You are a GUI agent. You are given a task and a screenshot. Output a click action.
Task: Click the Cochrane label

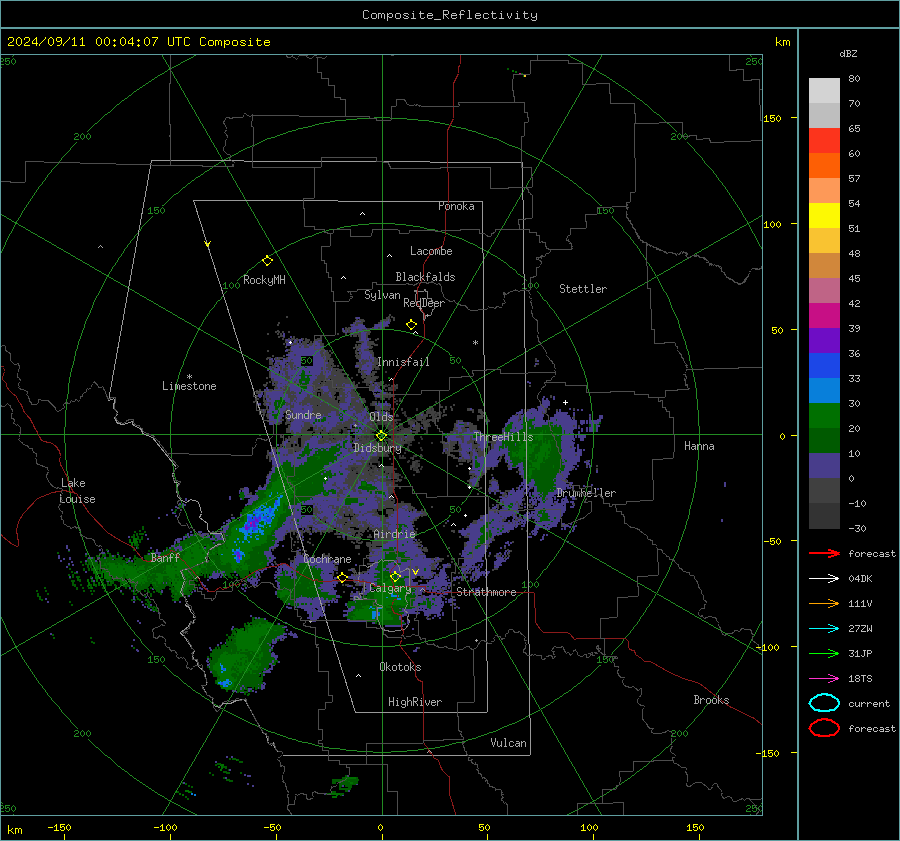click(327, 559)
